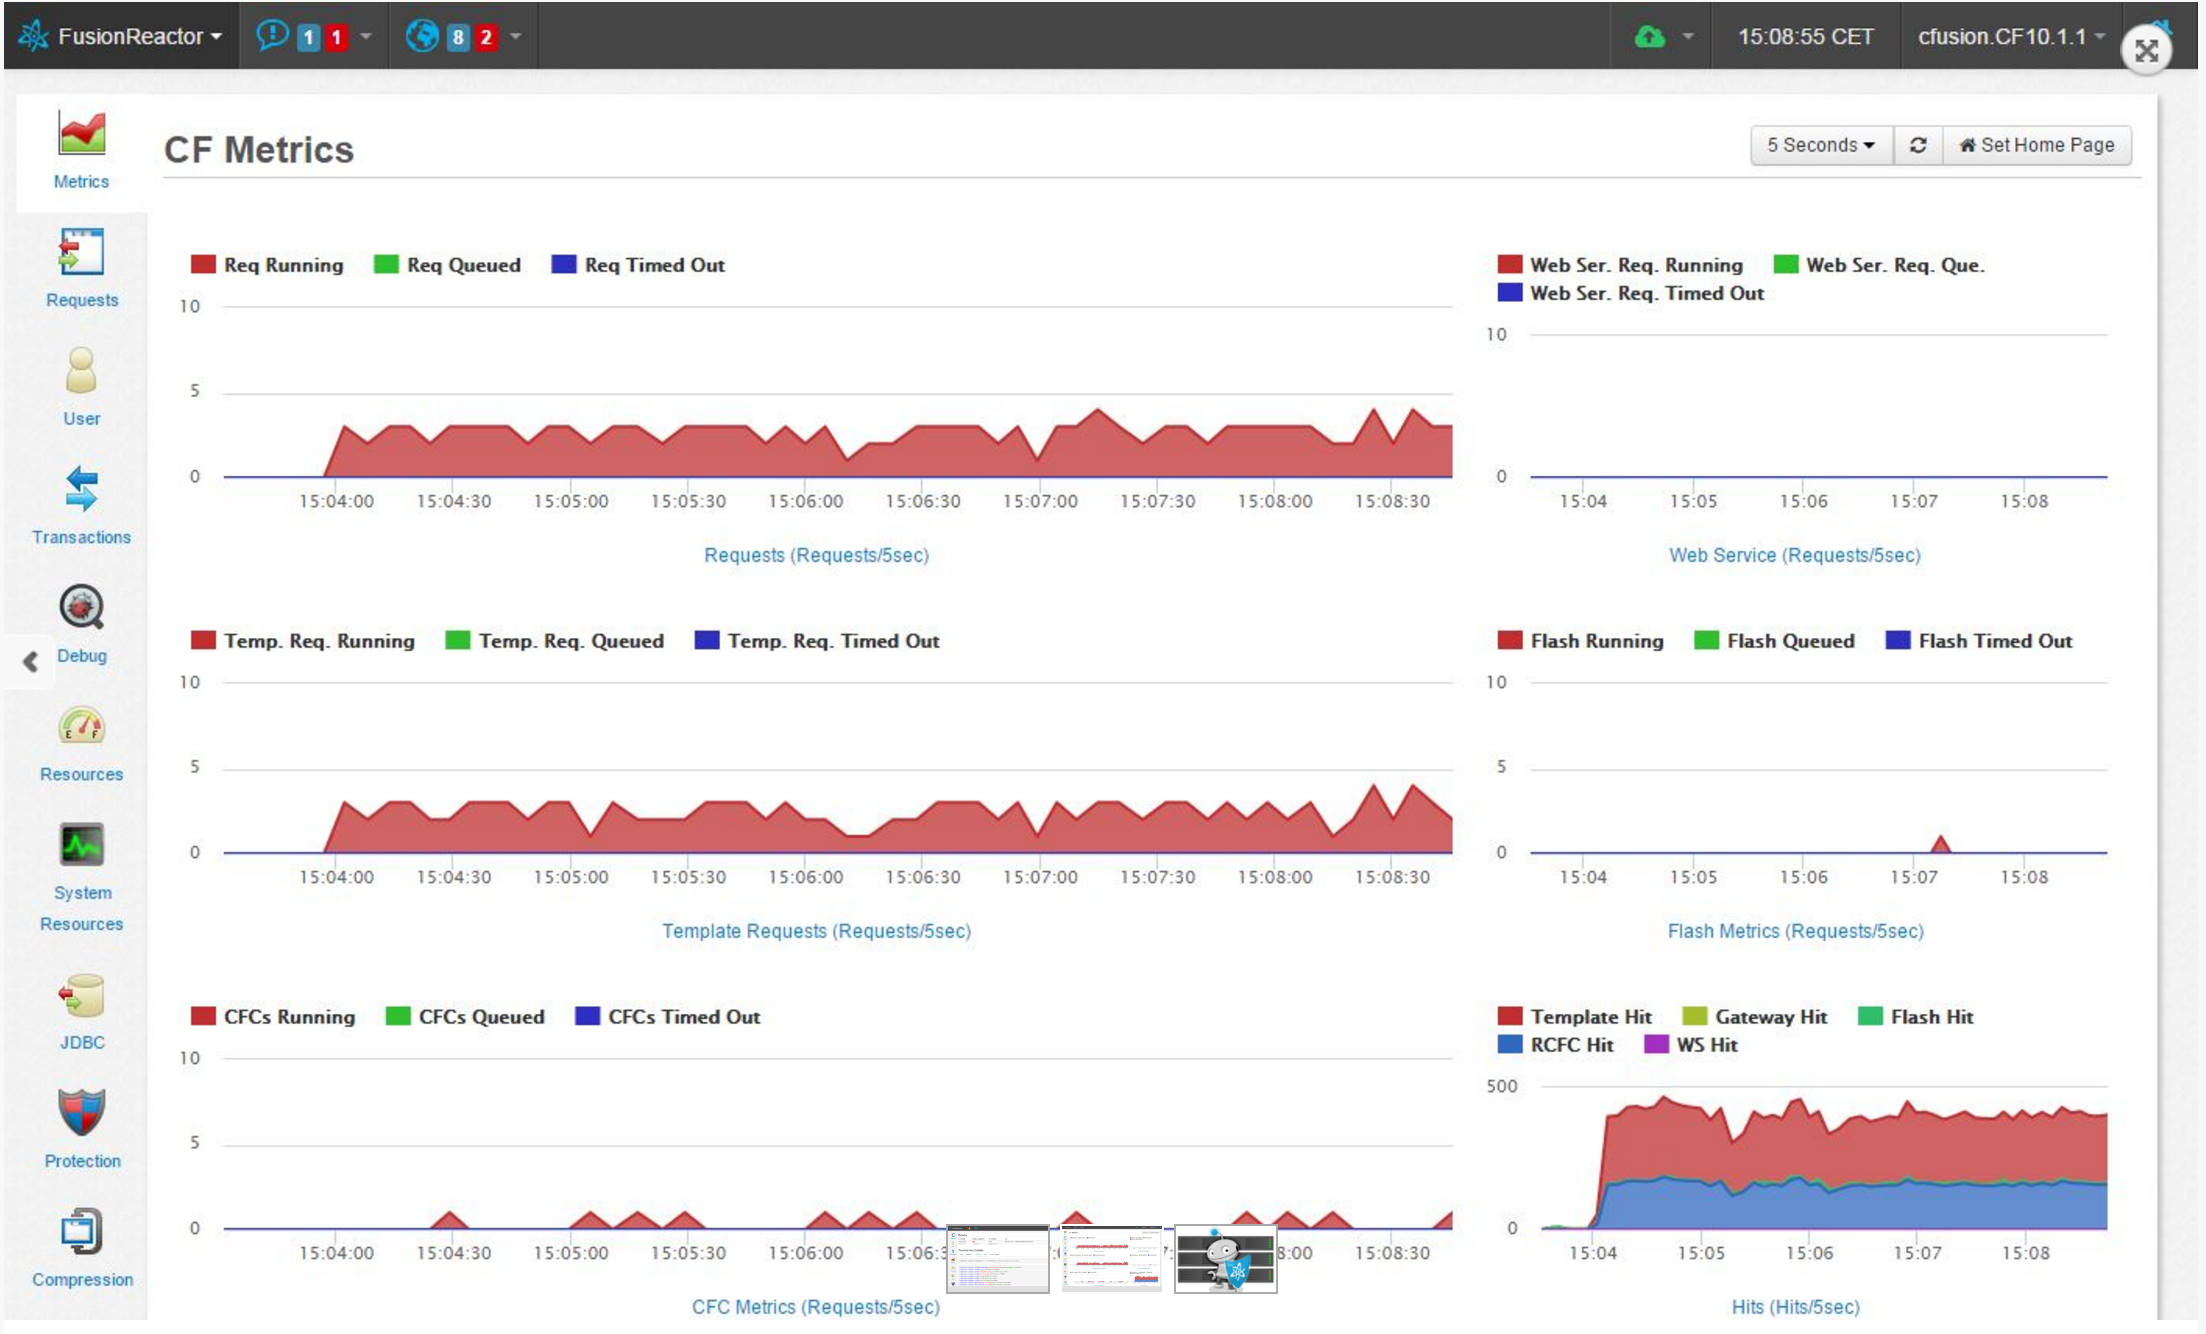Open the 5 Seconds refresh interval dropdown
This screenshot has width=2206, height=1334.
pos(1820,145)
